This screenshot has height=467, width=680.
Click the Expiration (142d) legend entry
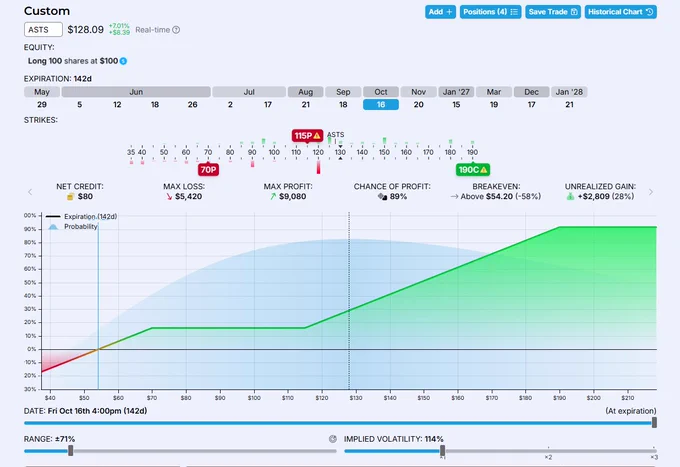coord(81,216)
